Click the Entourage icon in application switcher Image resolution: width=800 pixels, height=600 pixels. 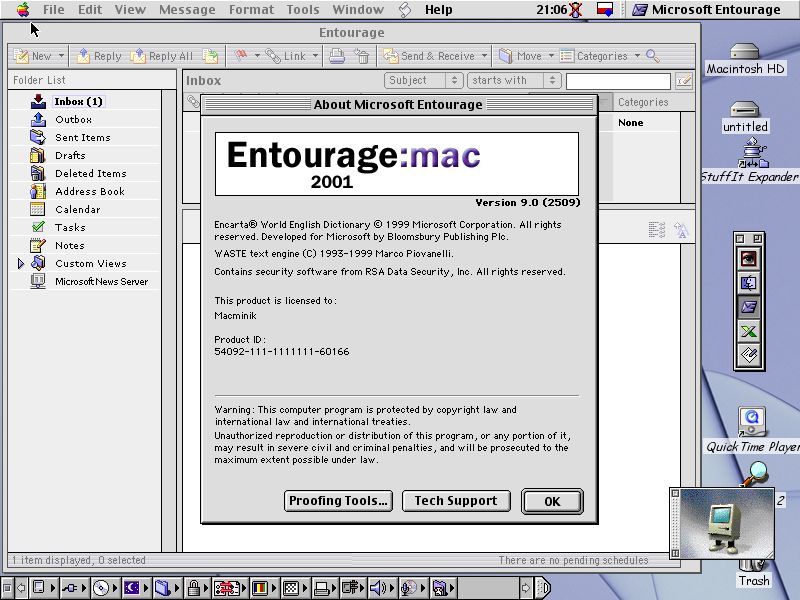coord(748,307)
